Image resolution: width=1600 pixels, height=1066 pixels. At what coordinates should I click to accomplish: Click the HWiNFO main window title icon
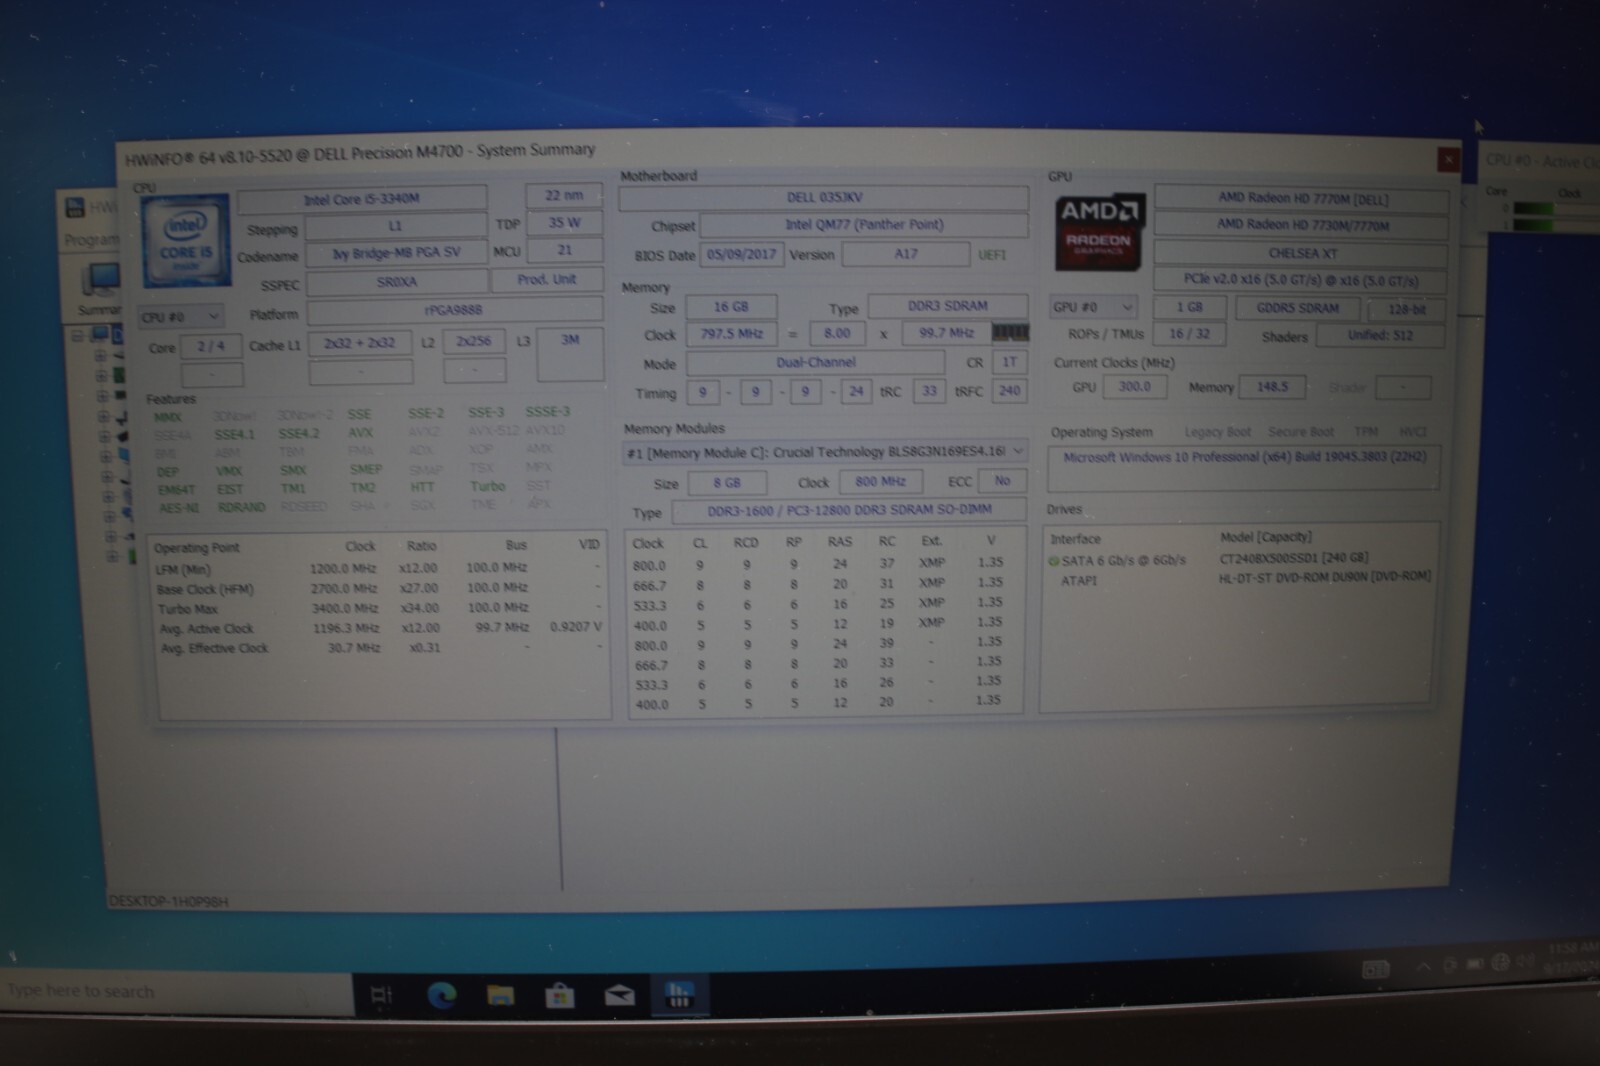pyautogui.click(x=75, y=207)
